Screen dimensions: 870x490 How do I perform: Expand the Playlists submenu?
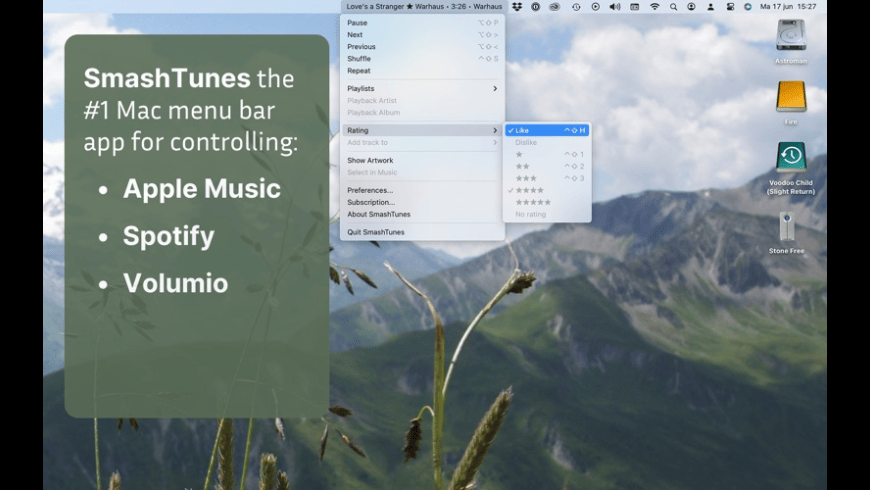click(x=422, y=88)
